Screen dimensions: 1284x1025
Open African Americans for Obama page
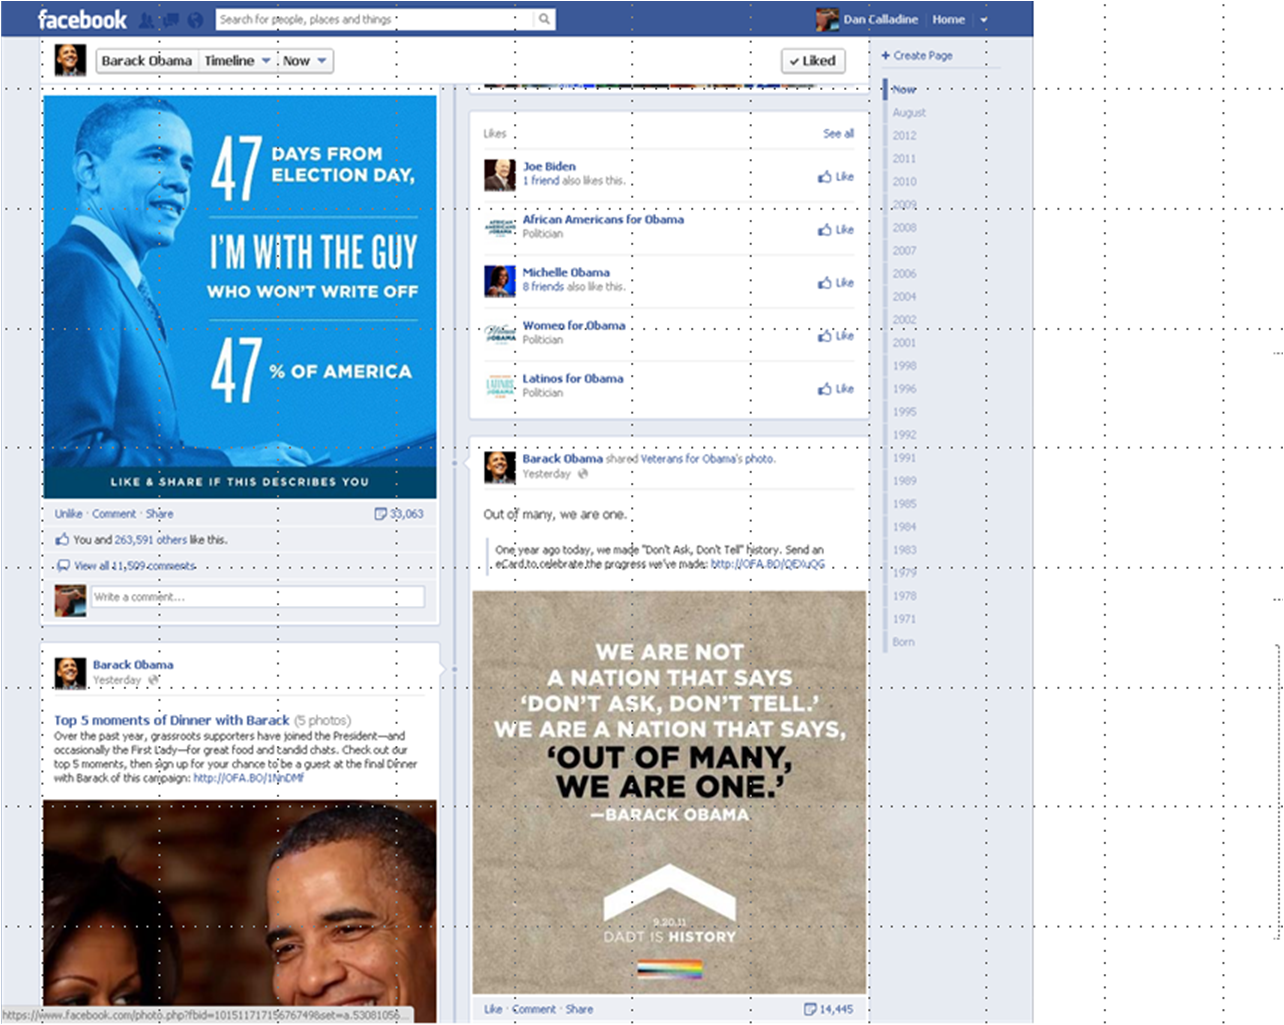[603, 219]
